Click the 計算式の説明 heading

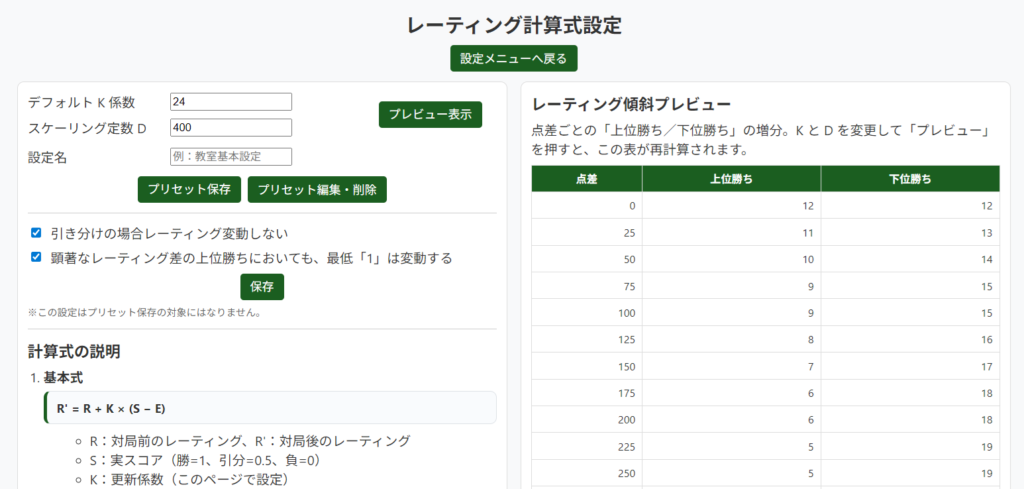(74, 351)
